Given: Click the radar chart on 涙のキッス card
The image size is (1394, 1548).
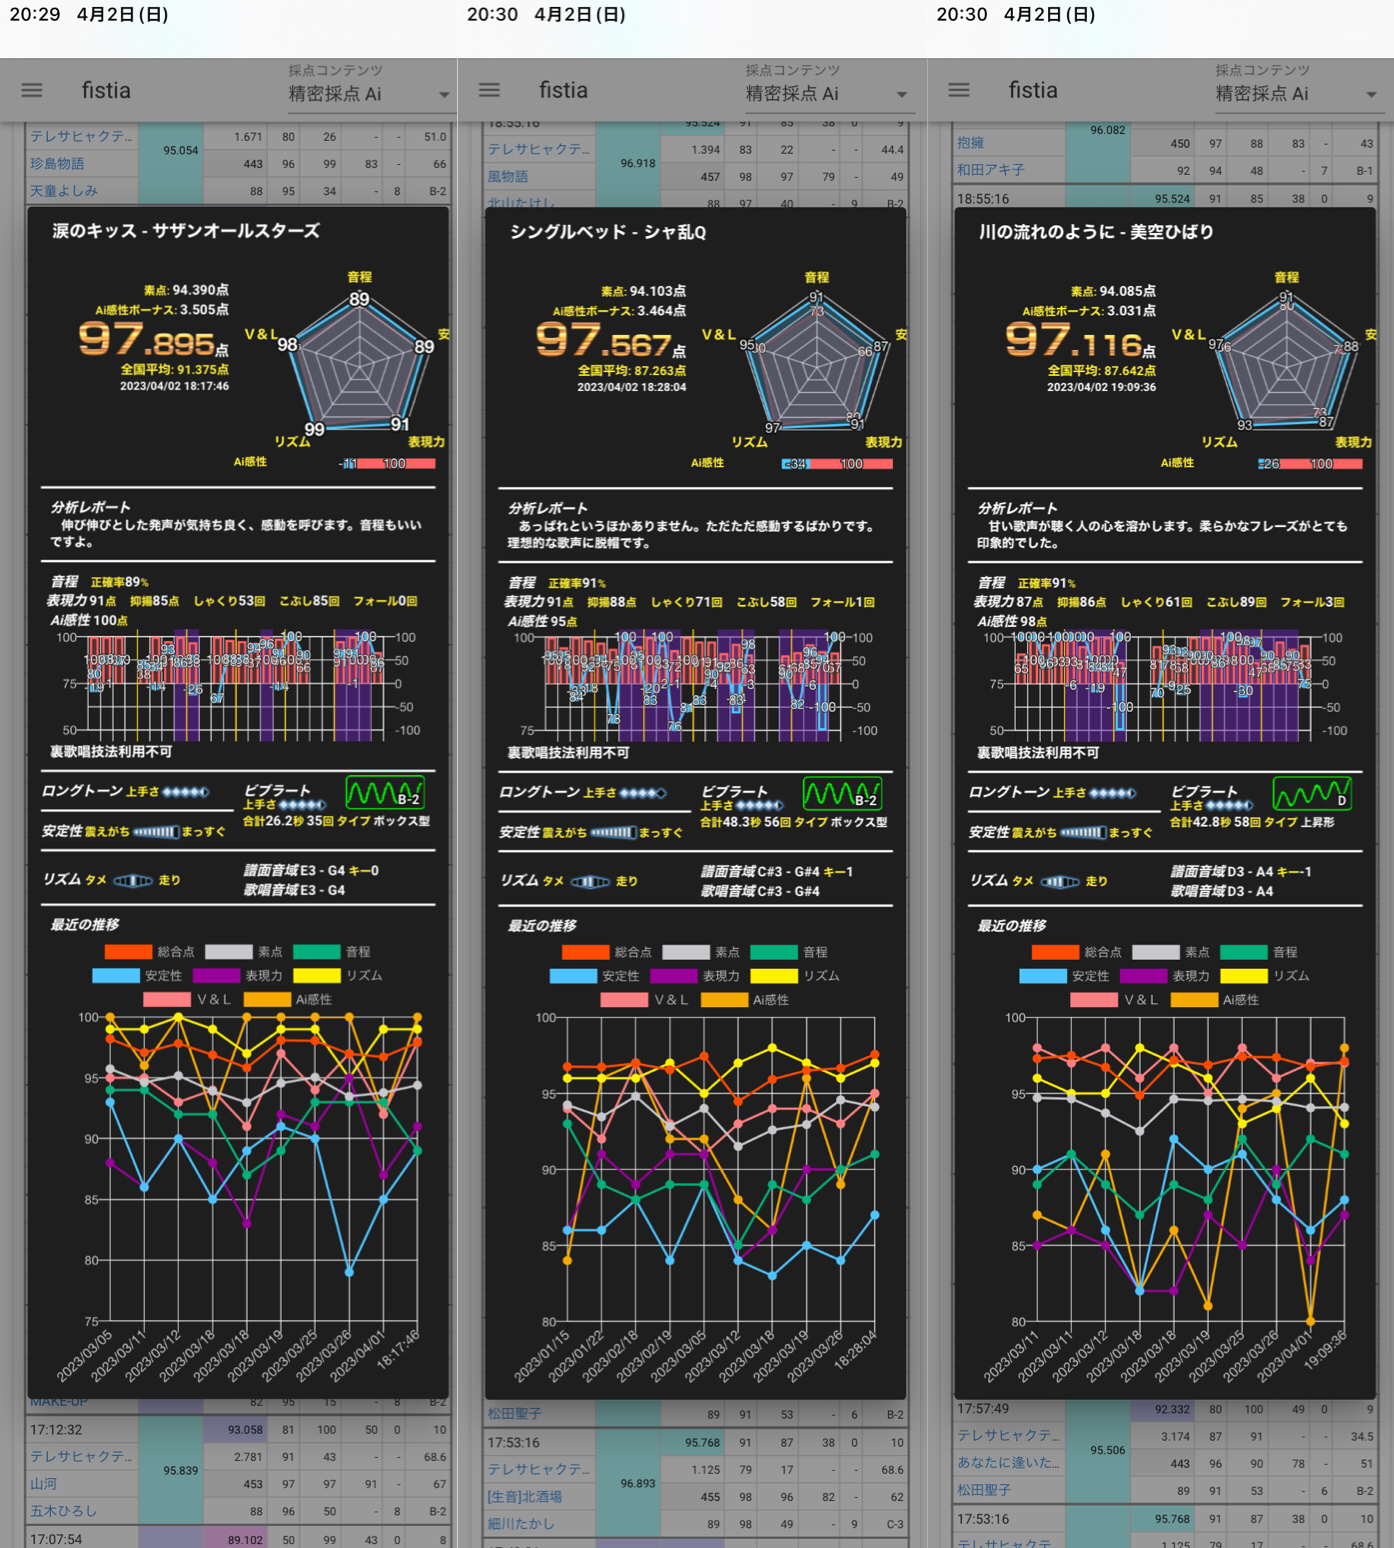Looking at the screenshot, I should tap(360, 364).
